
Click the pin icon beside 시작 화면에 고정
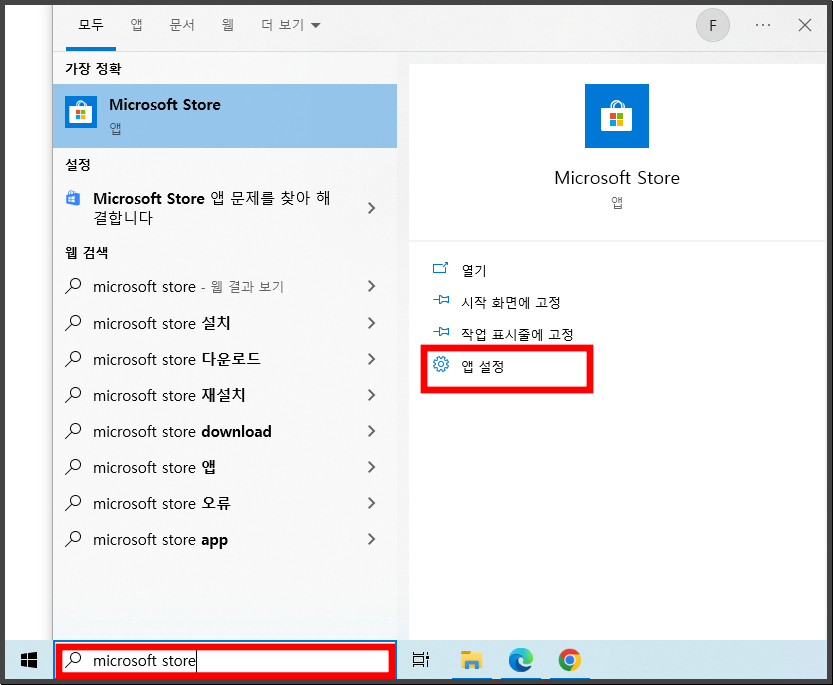pyautogui.click(x=441, y=300)
